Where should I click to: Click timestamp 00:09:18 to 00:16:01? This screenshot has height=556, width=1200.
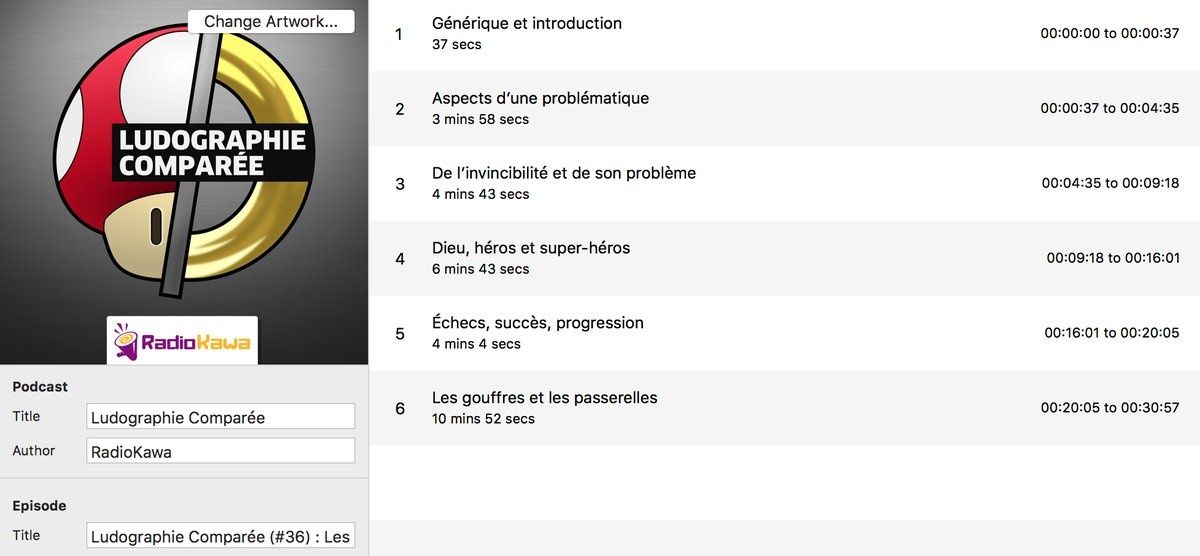[1113, 258]
